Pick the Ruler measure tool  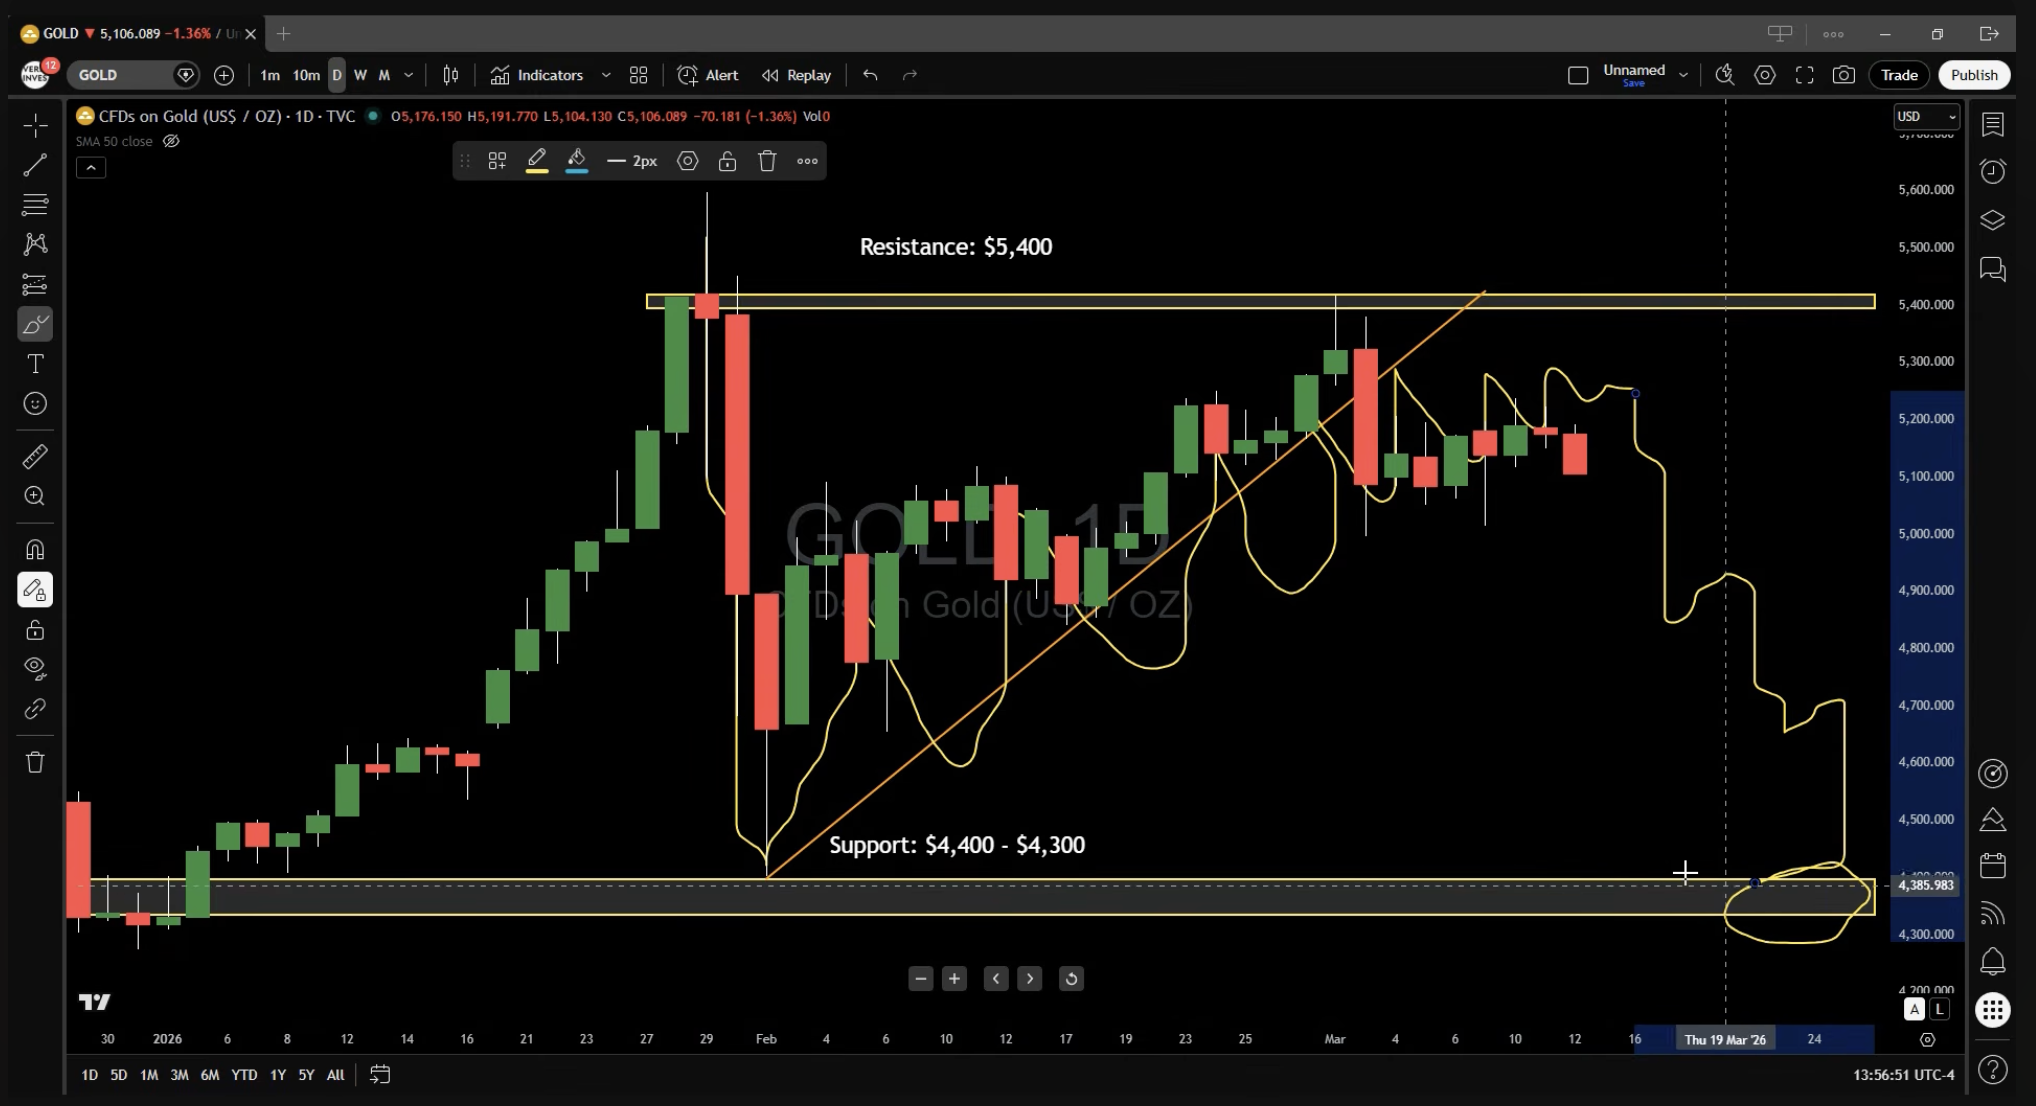click(x=35, y=457)
